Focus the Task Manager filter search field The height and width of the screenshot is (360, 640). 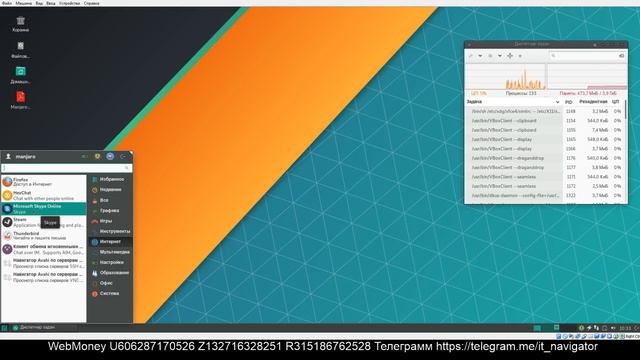tap(588, 56)
